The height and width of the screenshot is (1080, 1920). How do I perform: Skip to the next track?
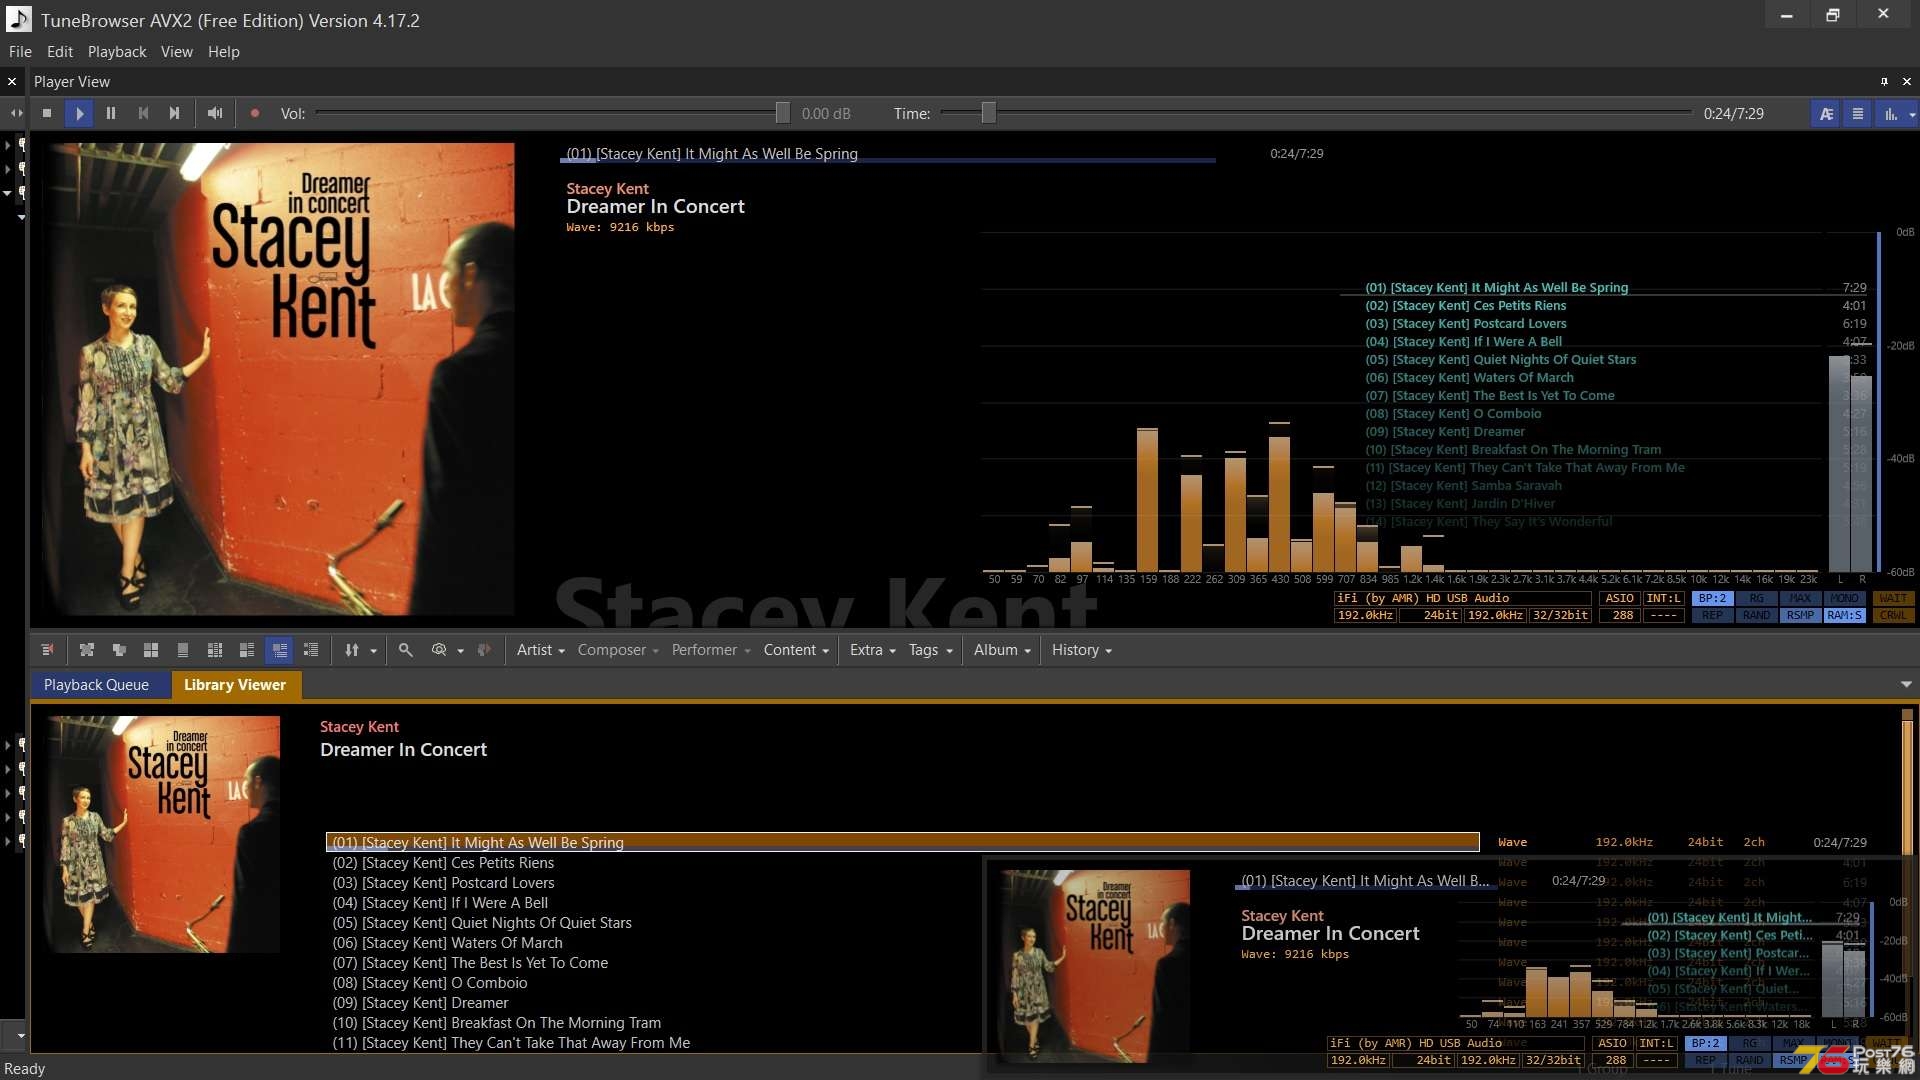pyautogui.click(x=174, y=113)
